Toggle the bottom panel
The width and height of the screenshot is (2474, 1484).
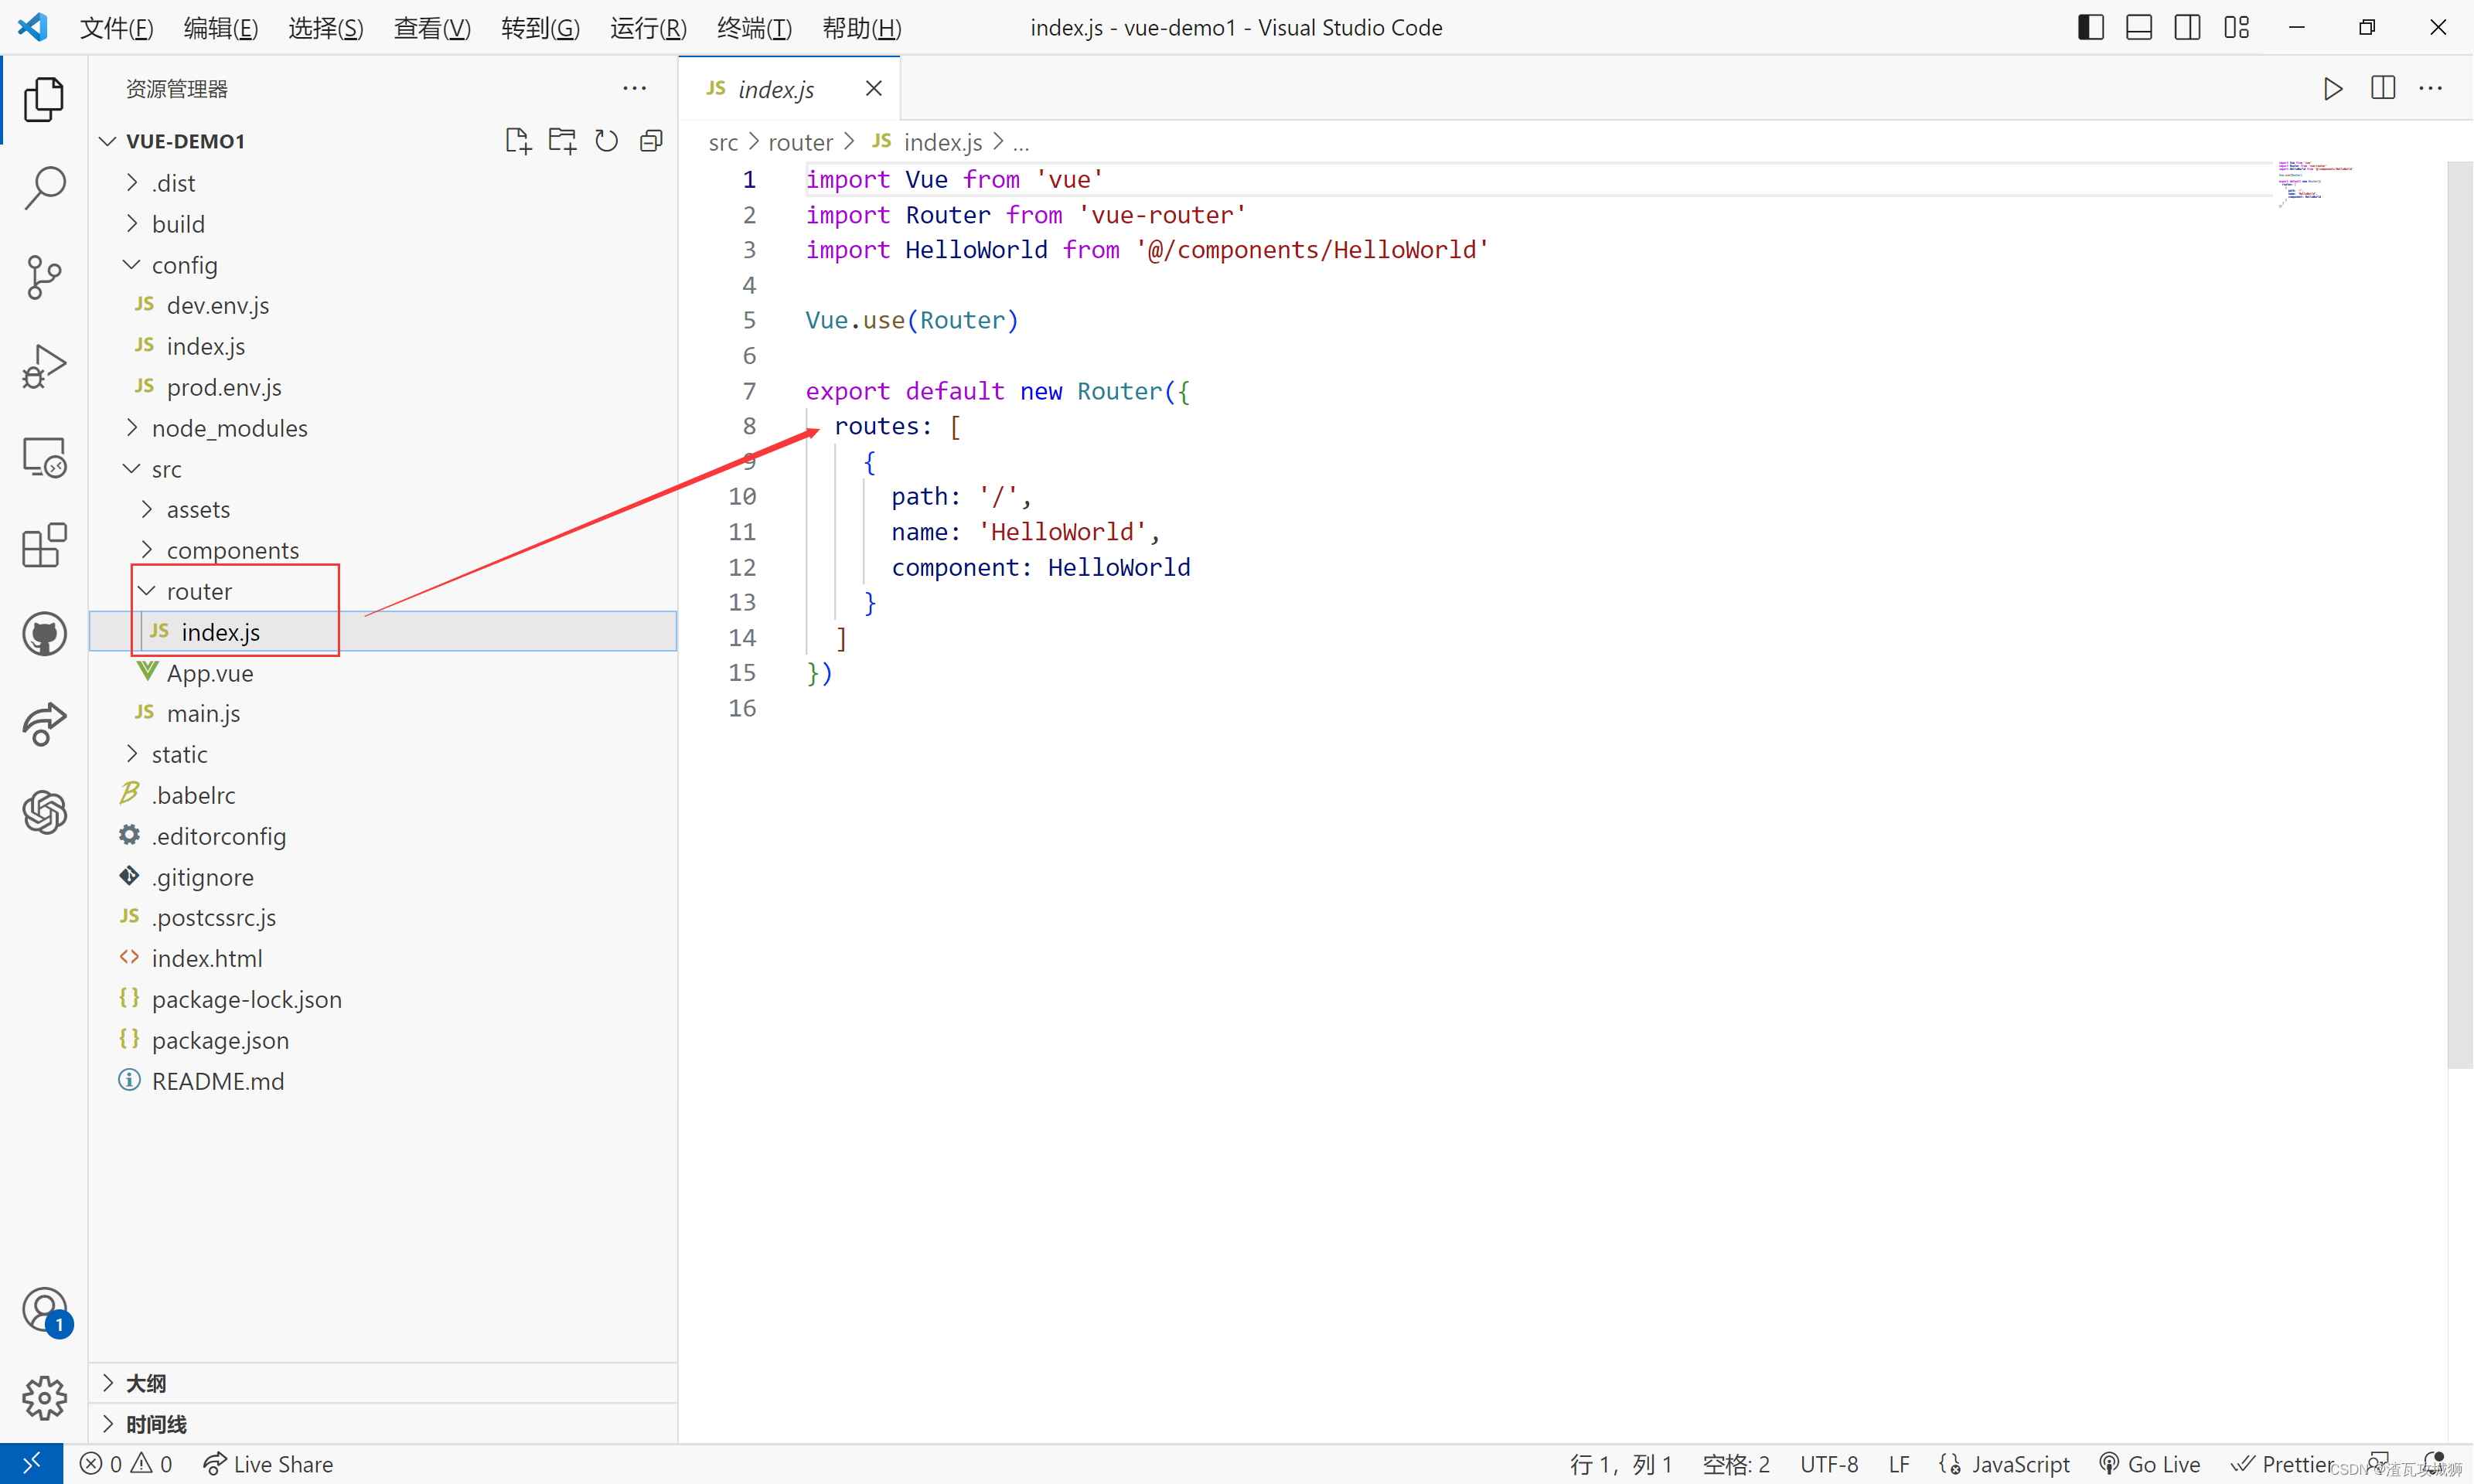(x=2138, y=27)
